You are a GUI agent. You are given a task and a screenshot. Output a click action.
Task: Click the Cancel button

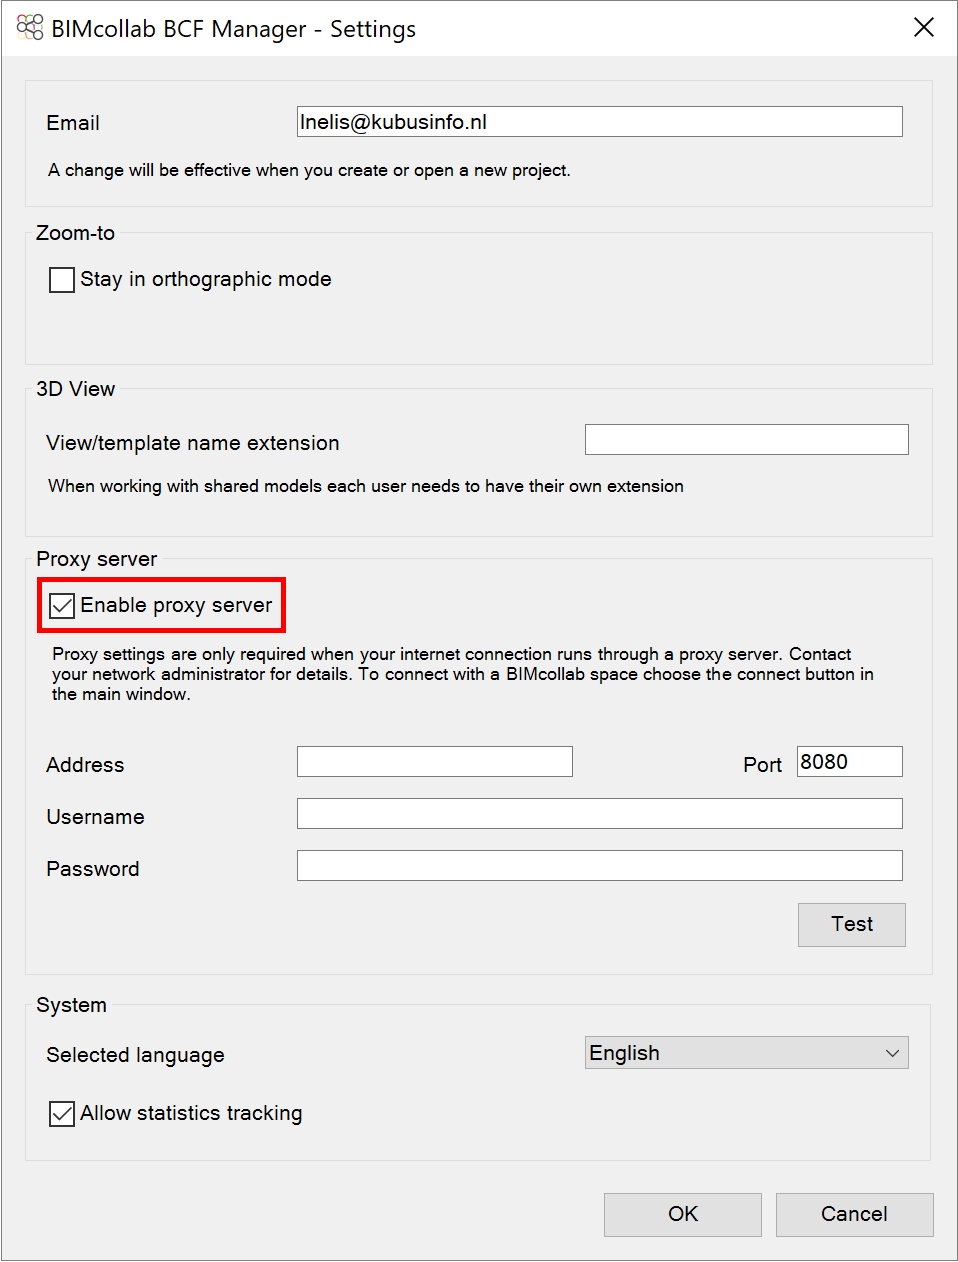(854, 1214)
